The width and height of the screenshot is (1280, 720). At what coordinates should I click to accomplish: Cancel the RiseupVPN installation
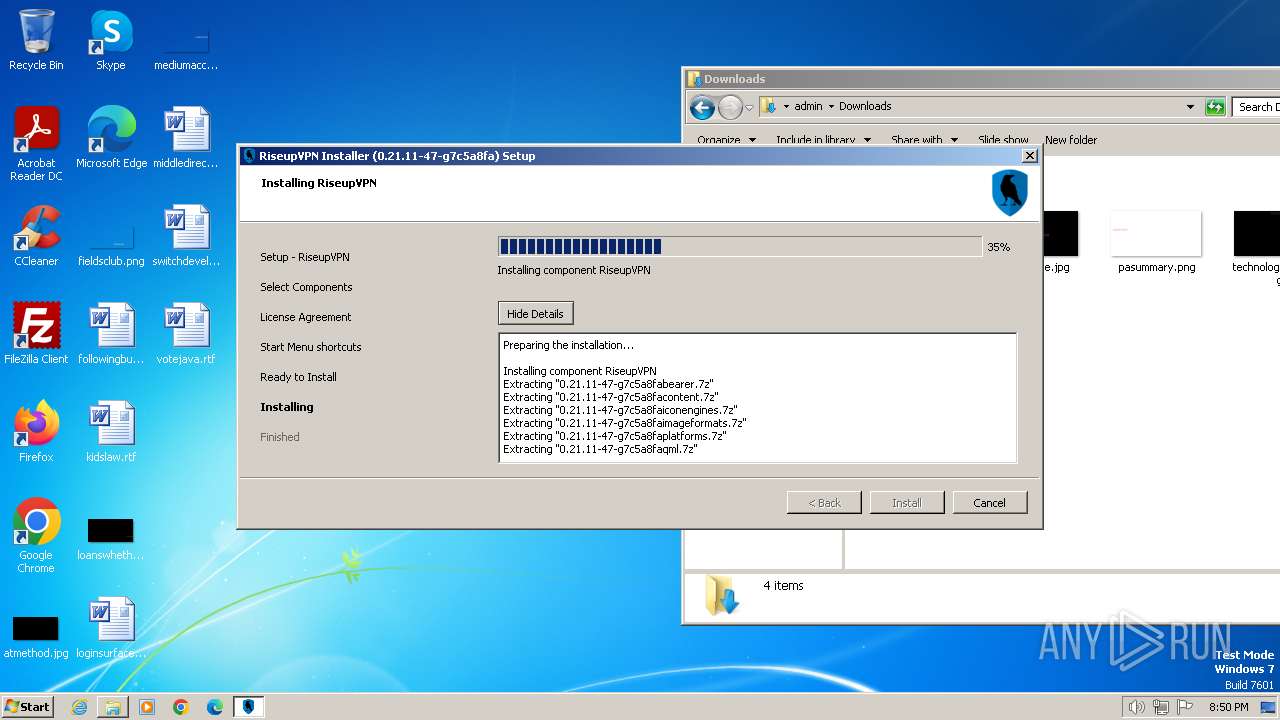[x=989, y=503]
